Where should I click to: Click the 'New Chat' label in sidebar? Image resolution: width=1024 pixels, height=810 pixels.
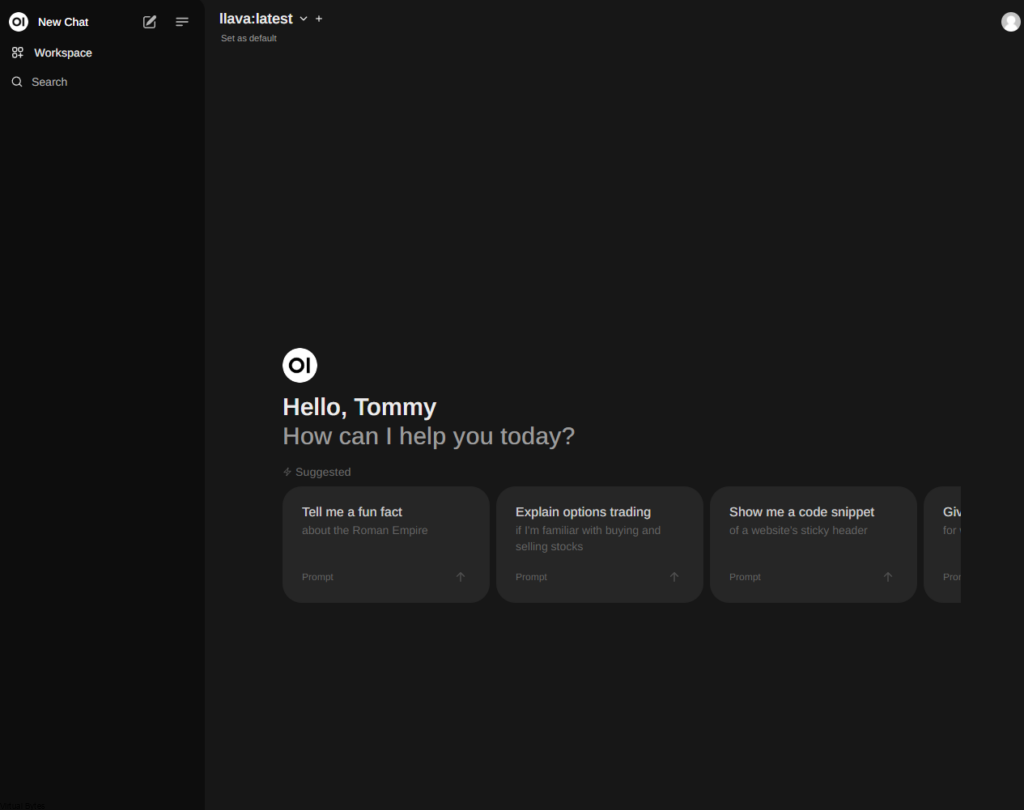pos(63,22)
